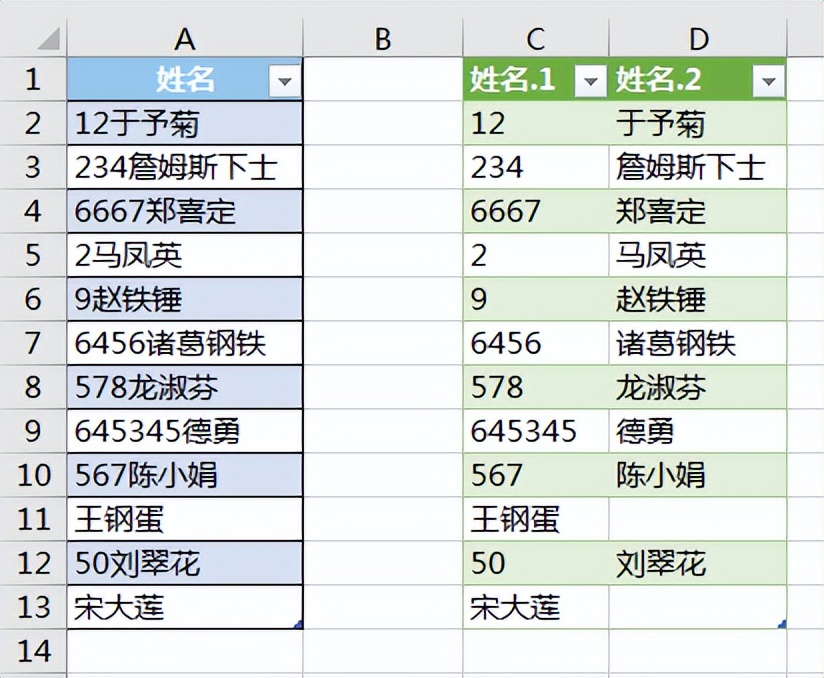Click cell containing 2马凤英
Viewport: 824px width, 678px height.
(x=185, y=255)
